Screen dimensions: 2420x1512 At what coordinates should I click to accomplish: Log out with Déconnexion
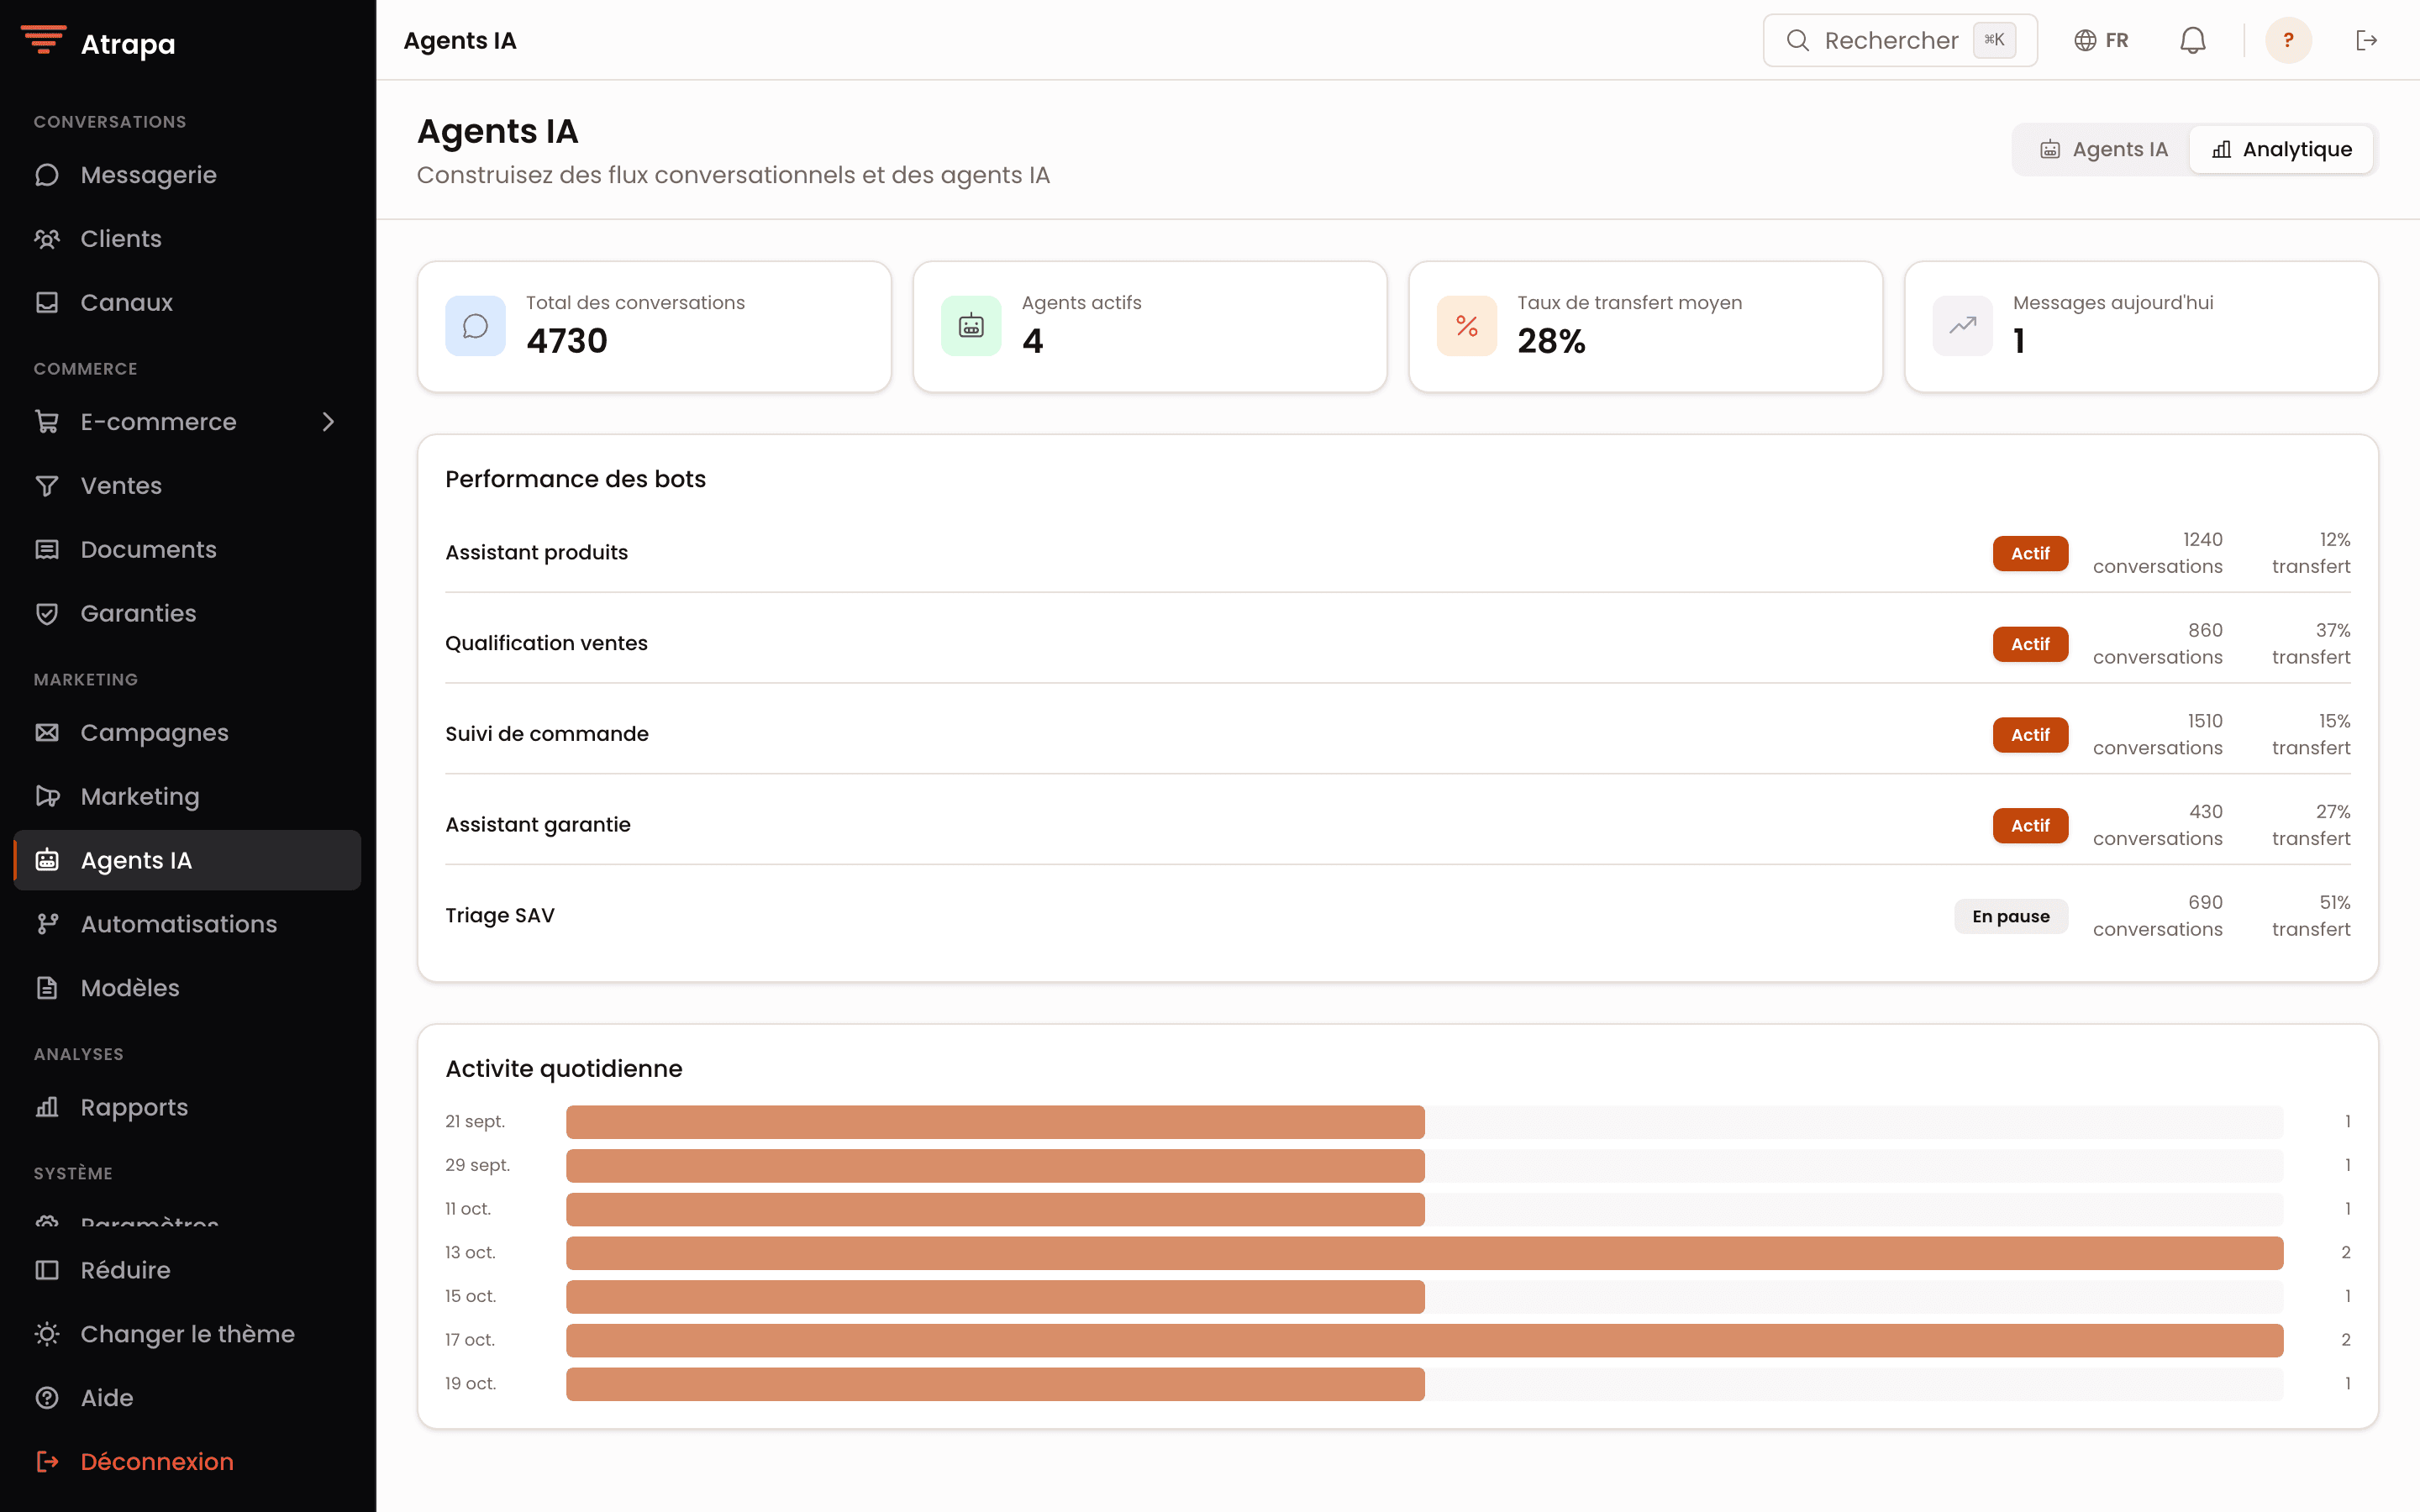pos(187,1461)
